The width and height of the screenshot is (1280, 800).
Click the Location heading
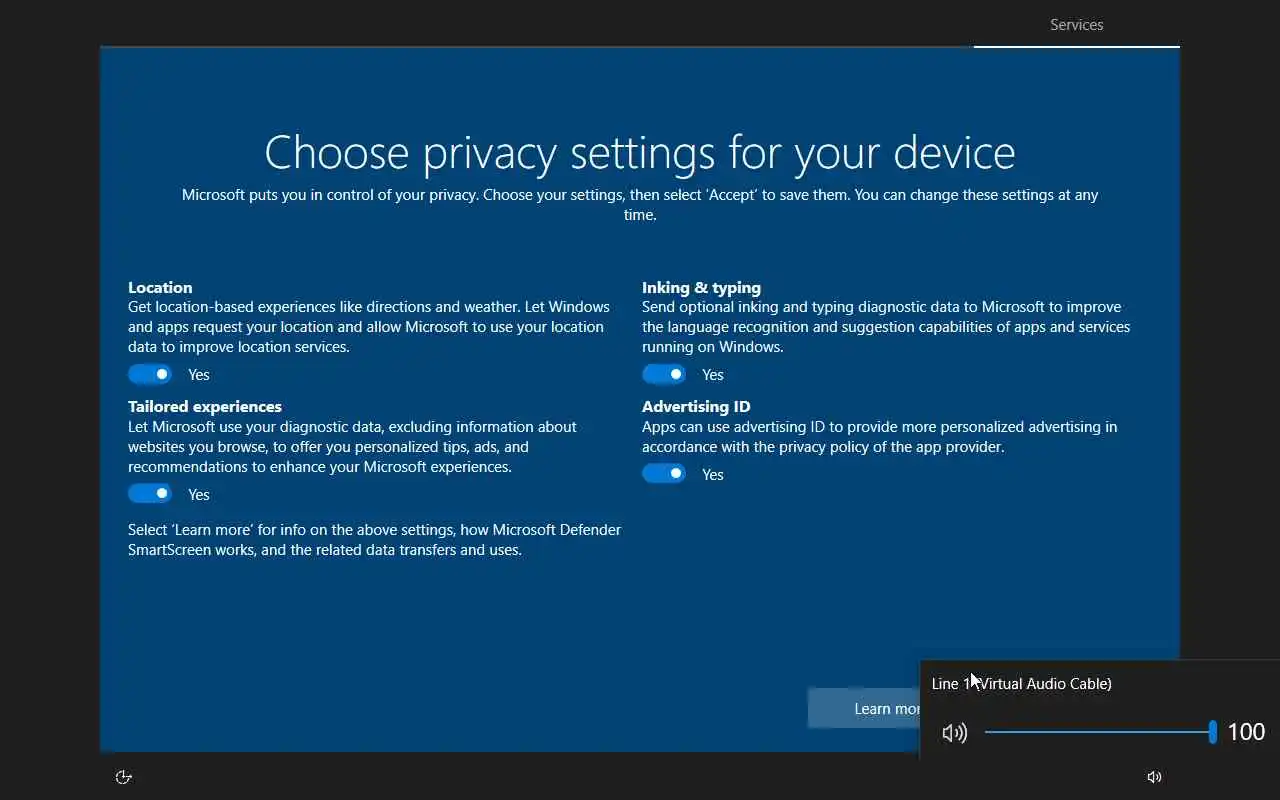160,287
